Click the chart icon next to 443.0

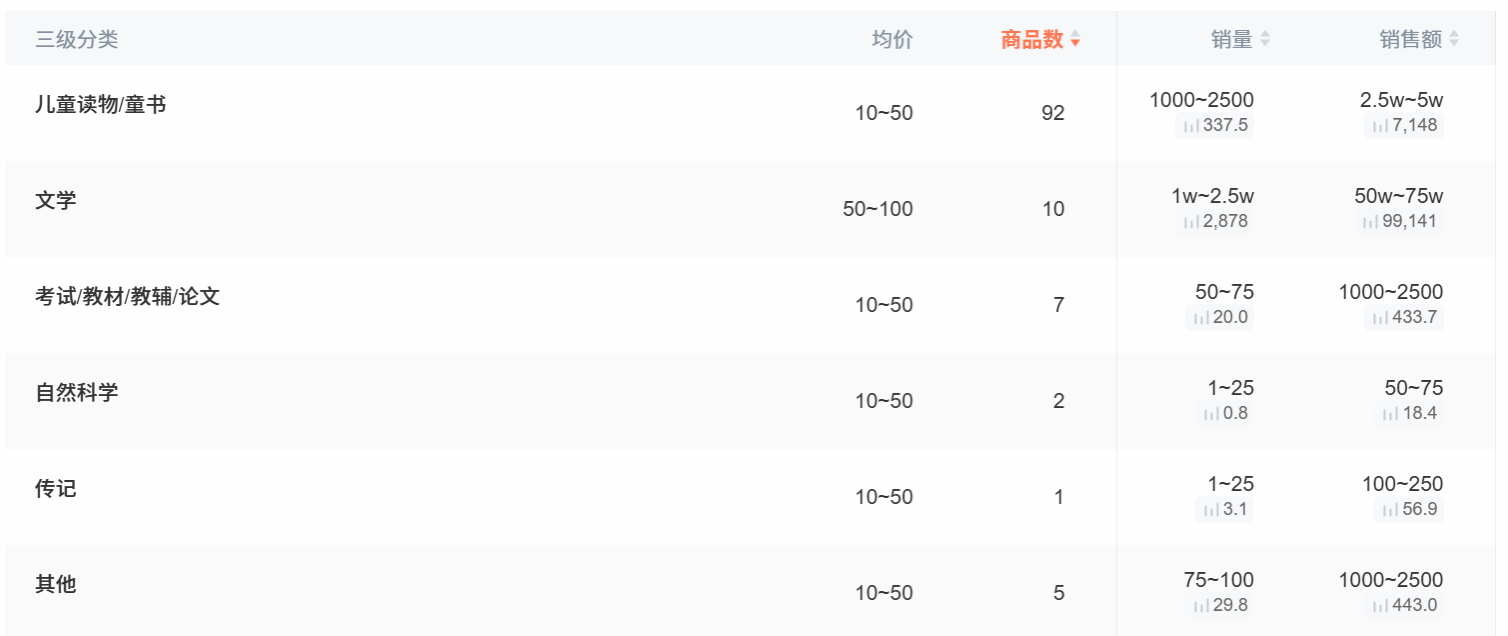1380,606
